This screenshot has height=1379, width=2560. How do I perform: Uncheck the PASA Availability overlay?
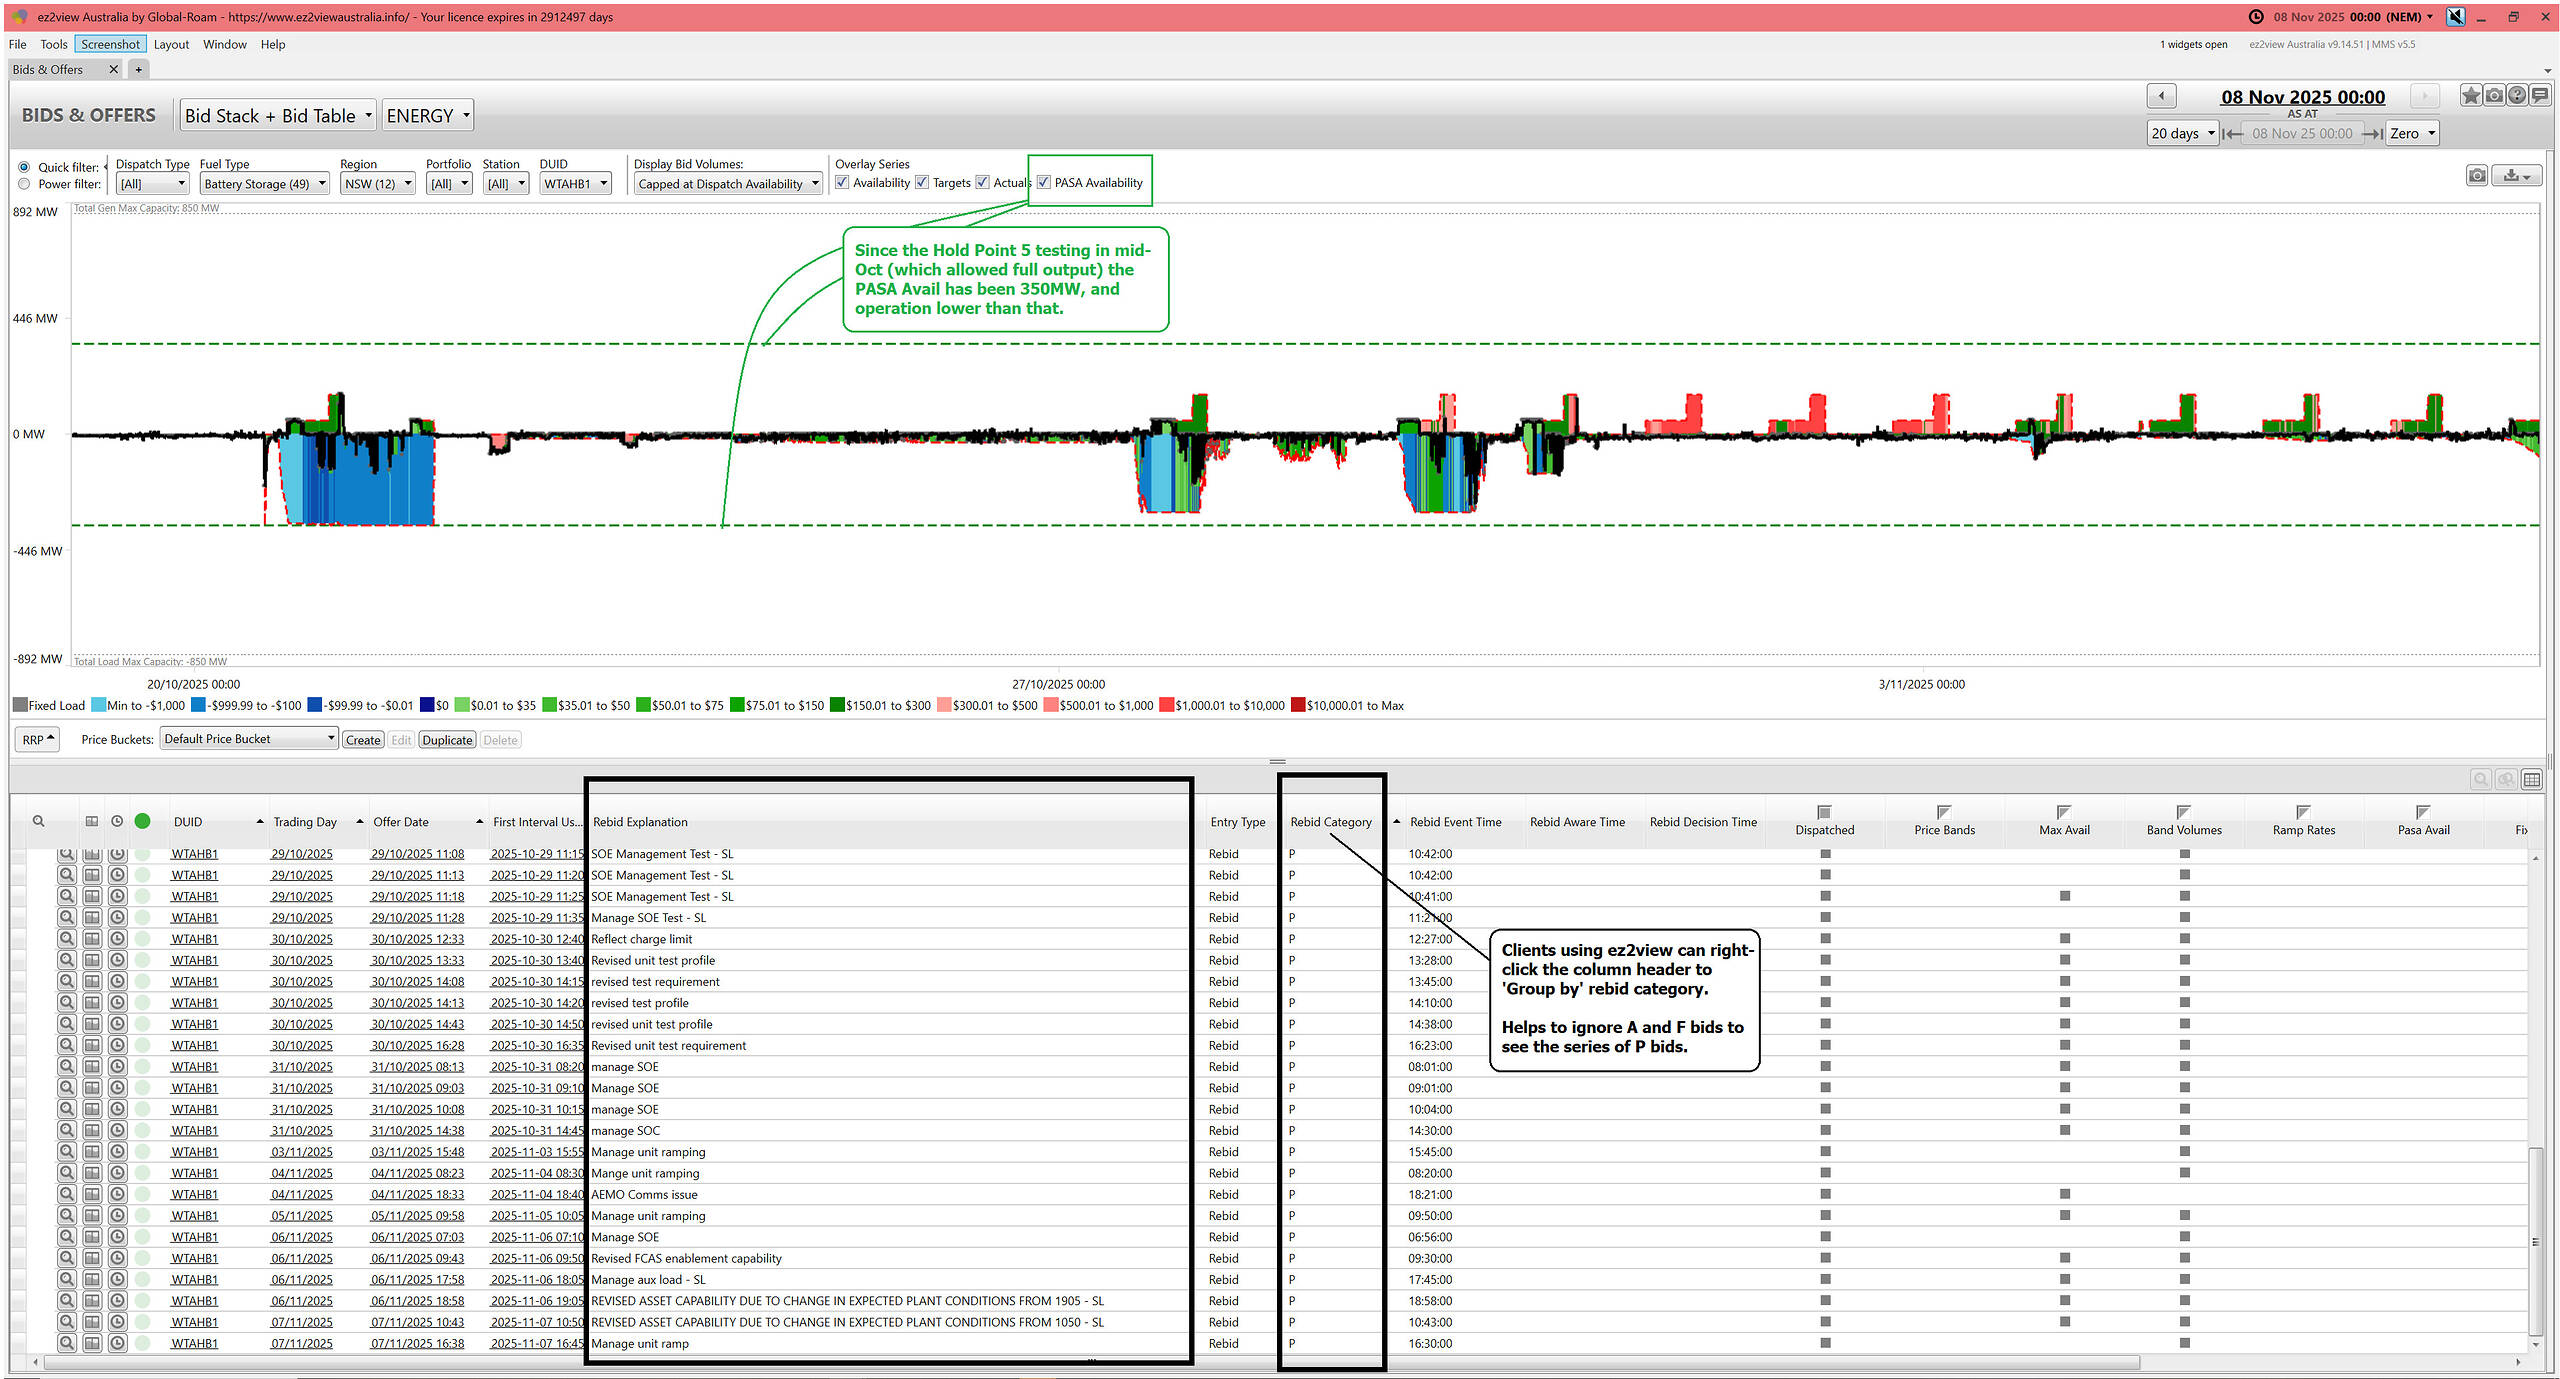1044,182
